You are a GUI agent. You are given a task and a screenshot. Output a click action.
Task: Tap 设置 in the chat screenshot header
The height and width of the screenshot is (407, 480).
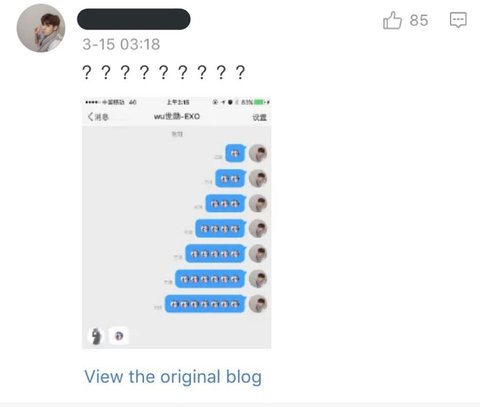pyautogui.click(x=259, y=117)
